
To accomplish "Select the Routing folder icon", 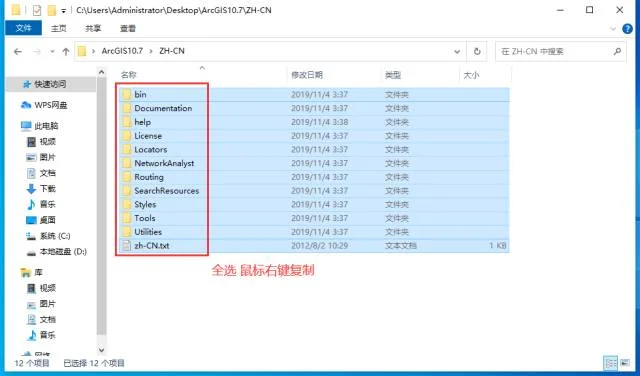I will [x=127, y=177].
